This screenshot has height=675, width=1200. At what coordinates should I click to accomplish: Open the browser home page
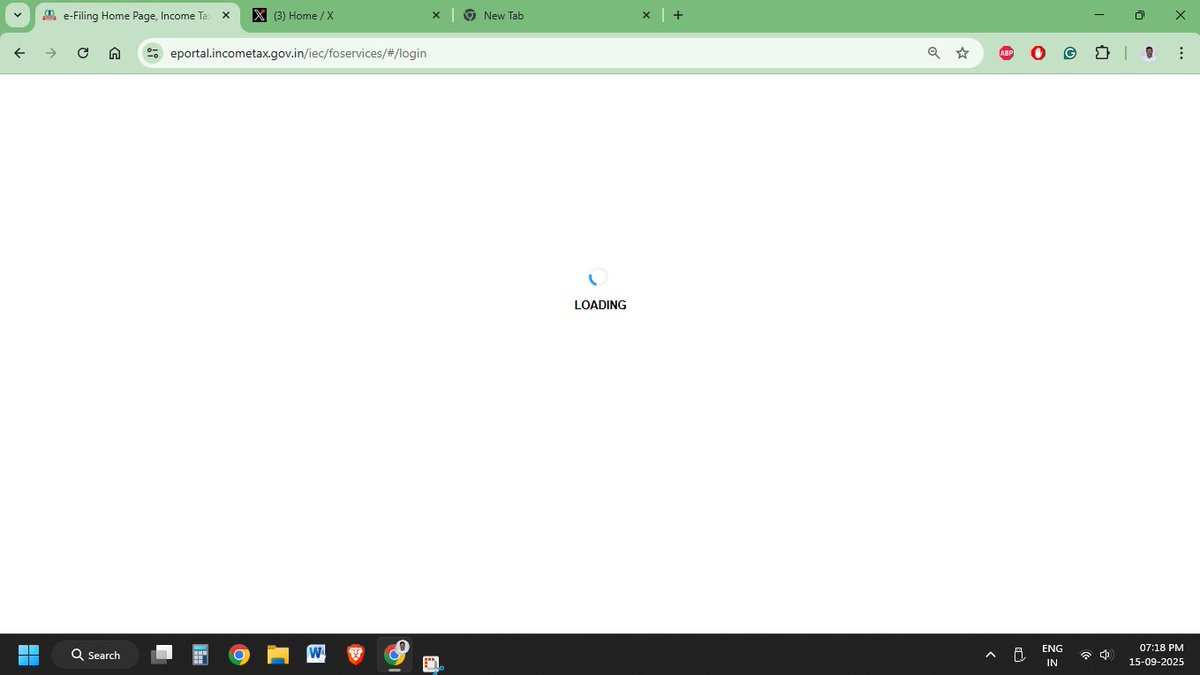point(115,53)
